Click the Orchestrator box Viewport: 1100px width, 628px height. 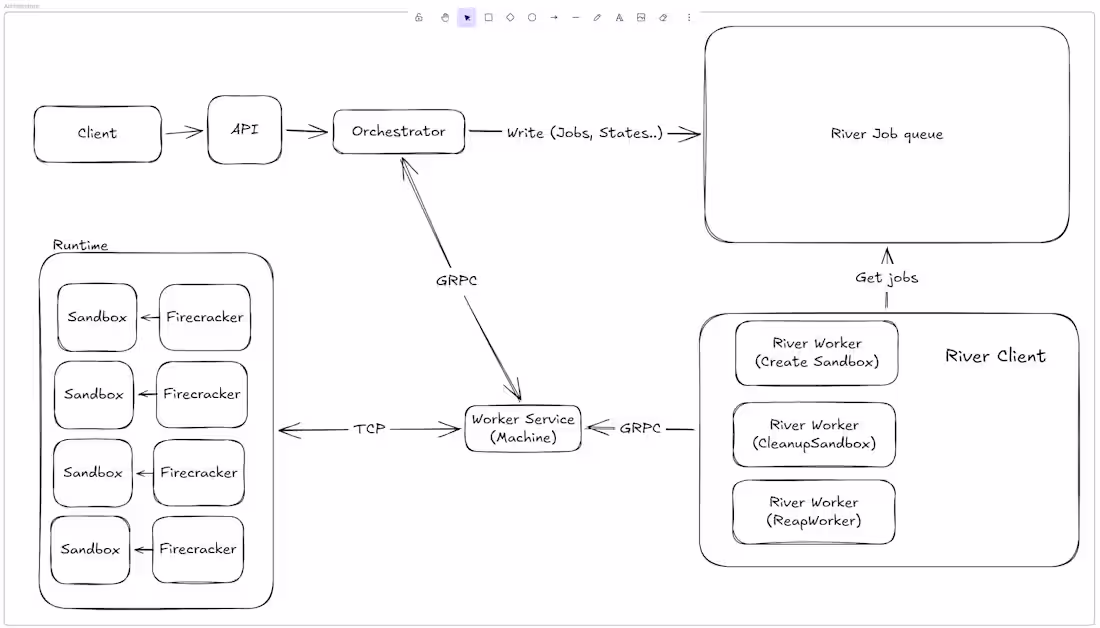pyautogui.click(x=398, y=131)
